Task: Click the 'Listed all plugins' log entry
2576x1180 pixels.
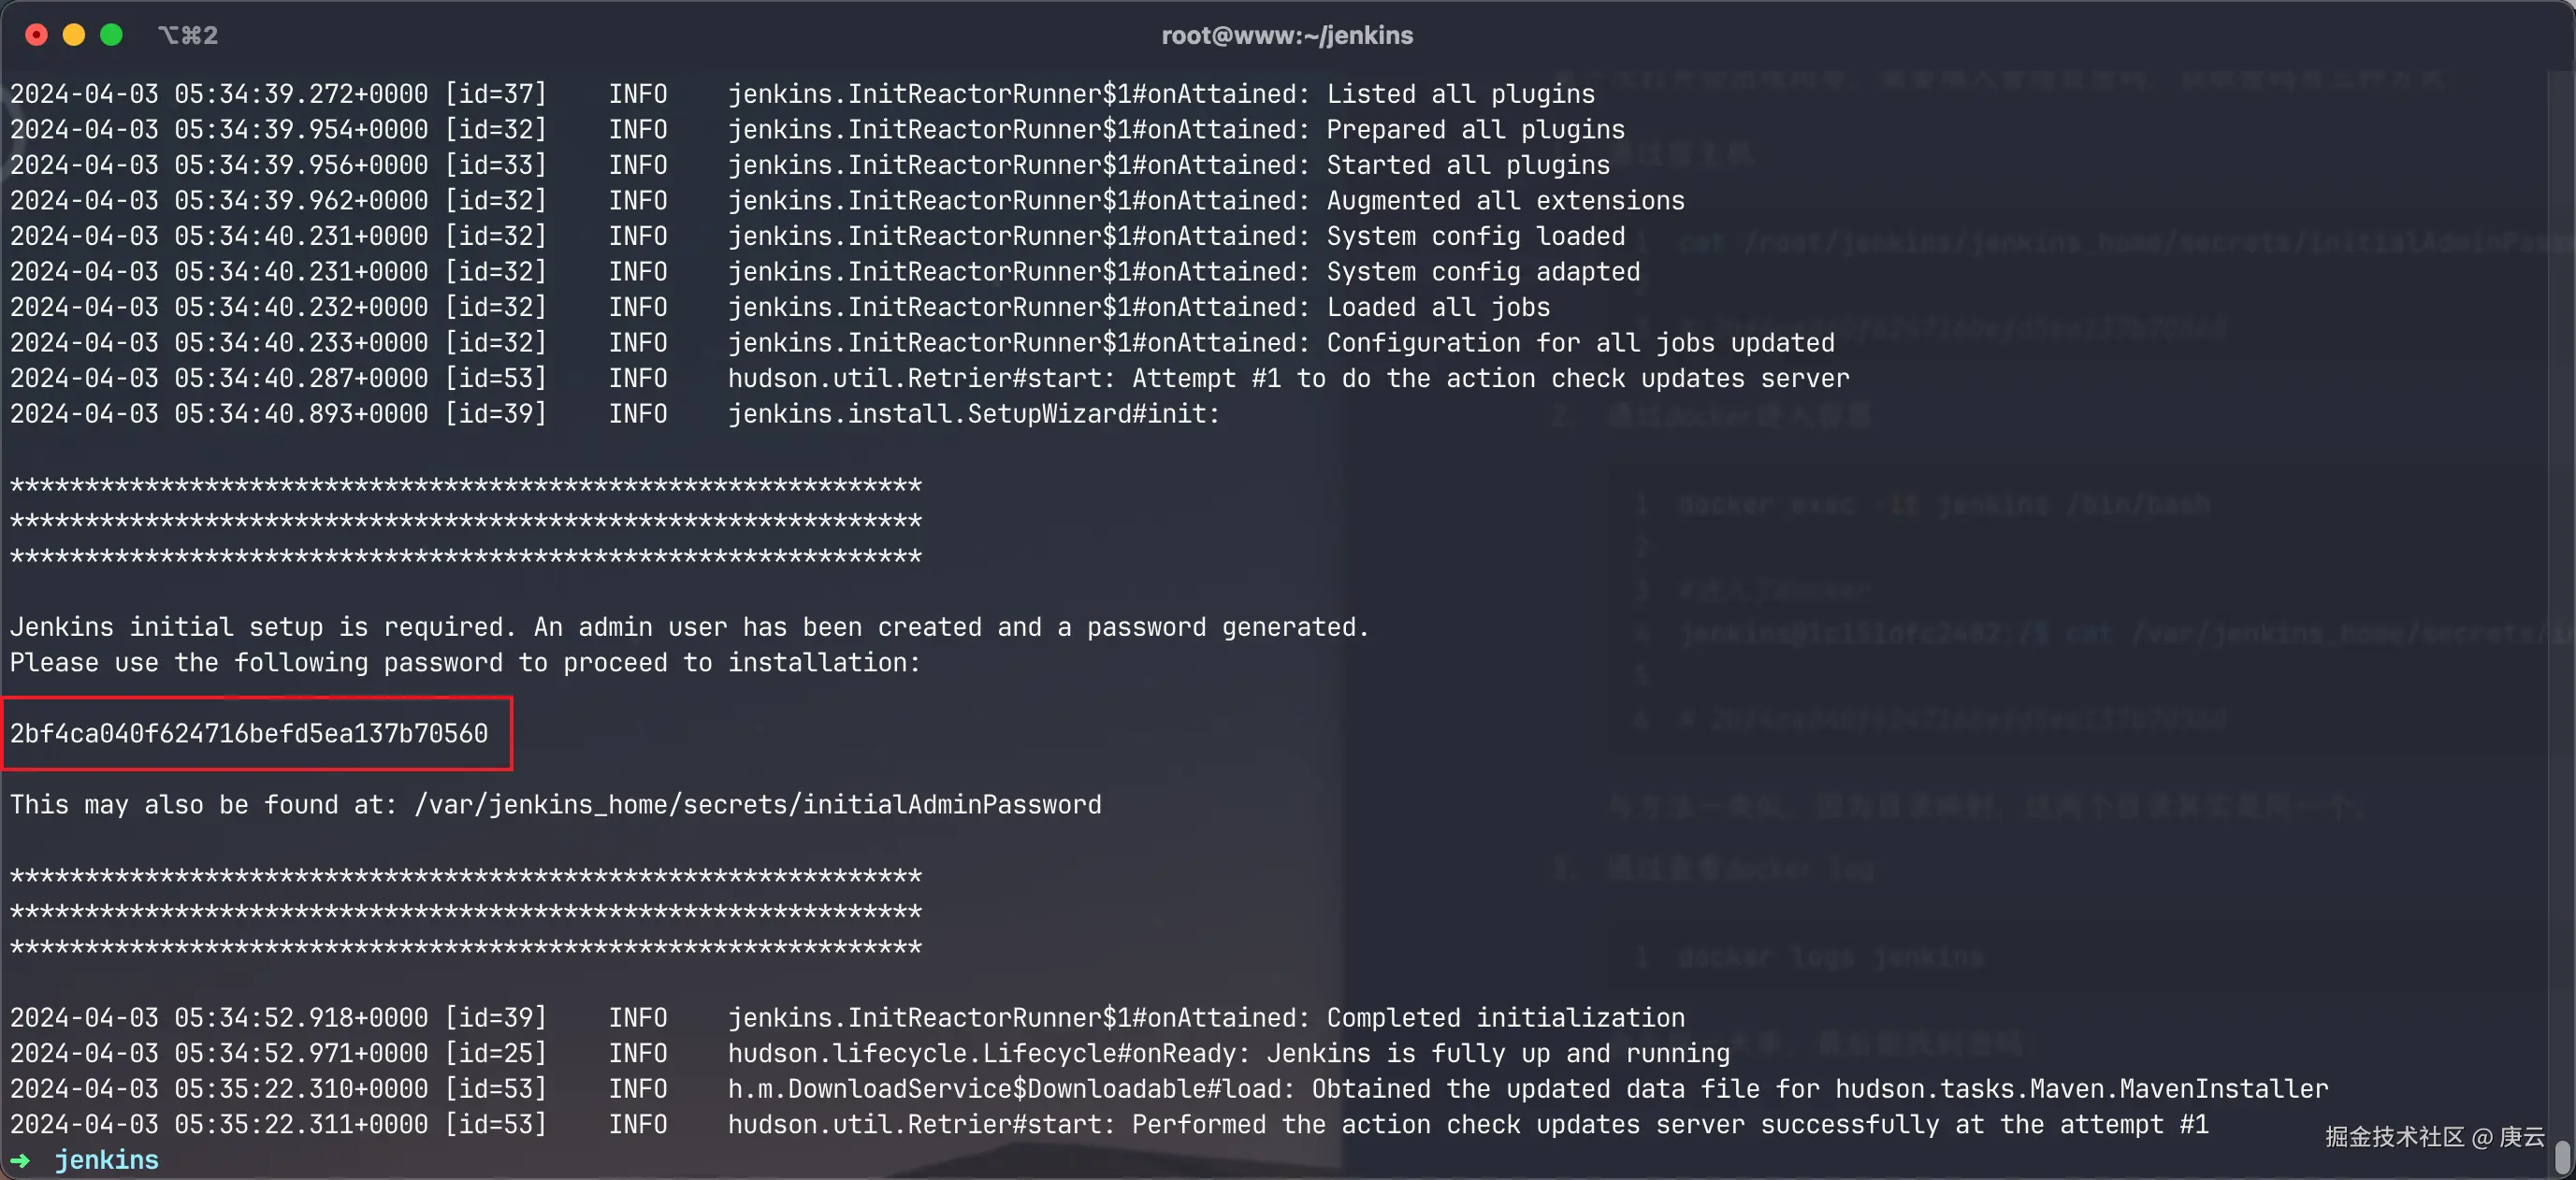Action: coord(802,94)
